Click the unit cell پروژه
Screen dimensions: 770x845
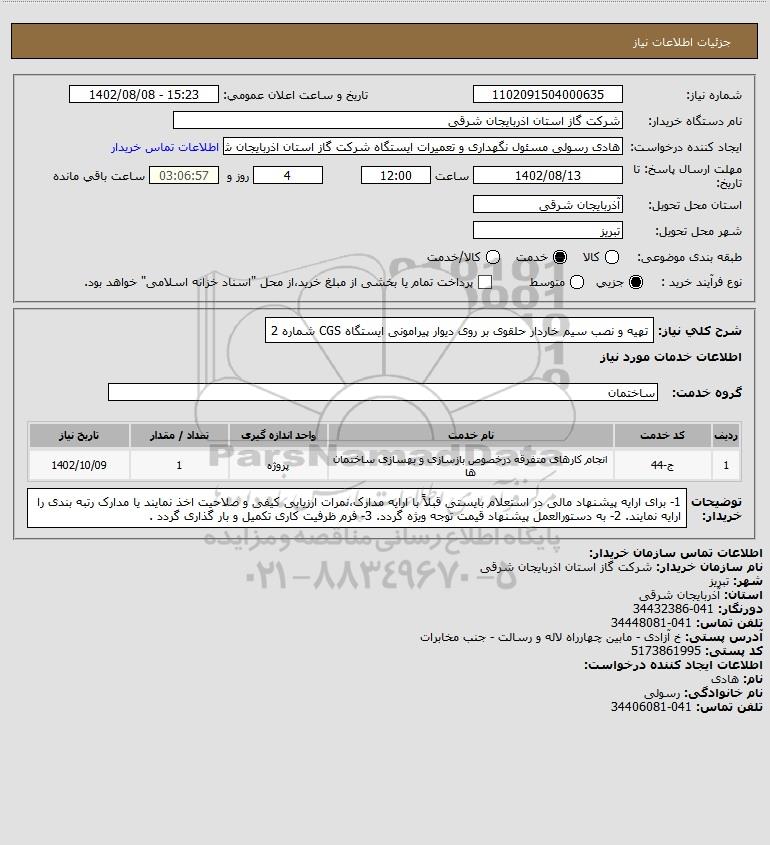click(278, 465)
